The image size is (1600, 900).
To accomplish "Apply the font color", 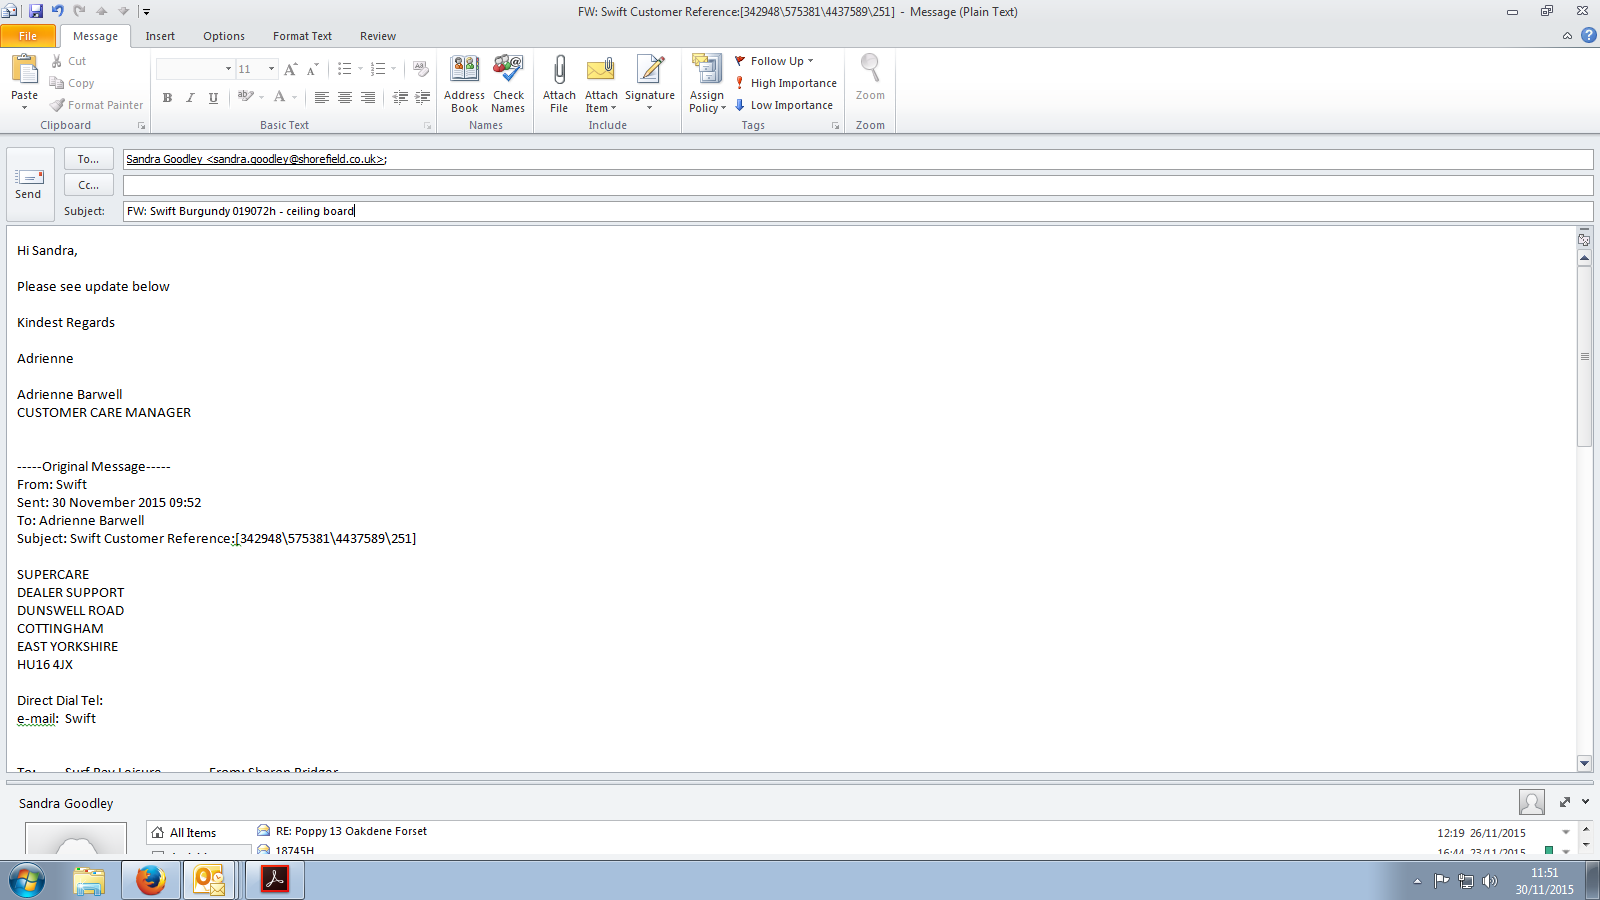I will click(x=280, y=97).
